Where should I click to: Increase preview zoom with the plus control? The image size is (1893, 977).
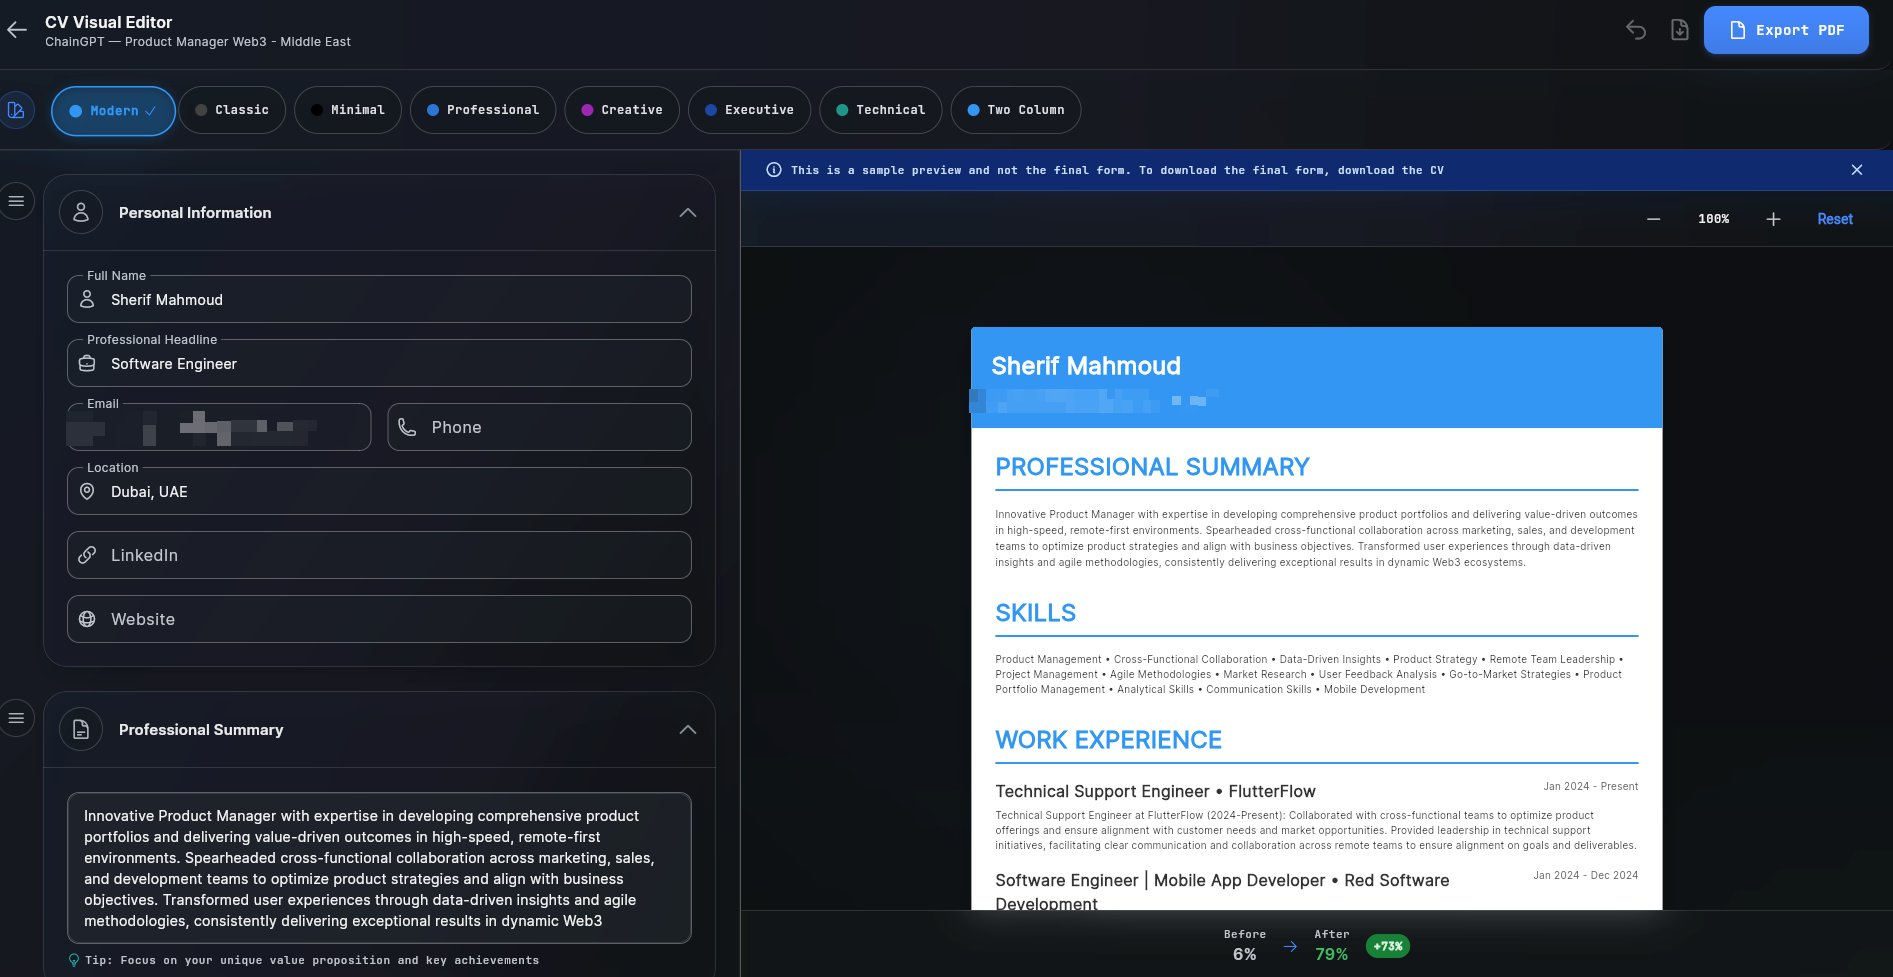[1773, 218]
